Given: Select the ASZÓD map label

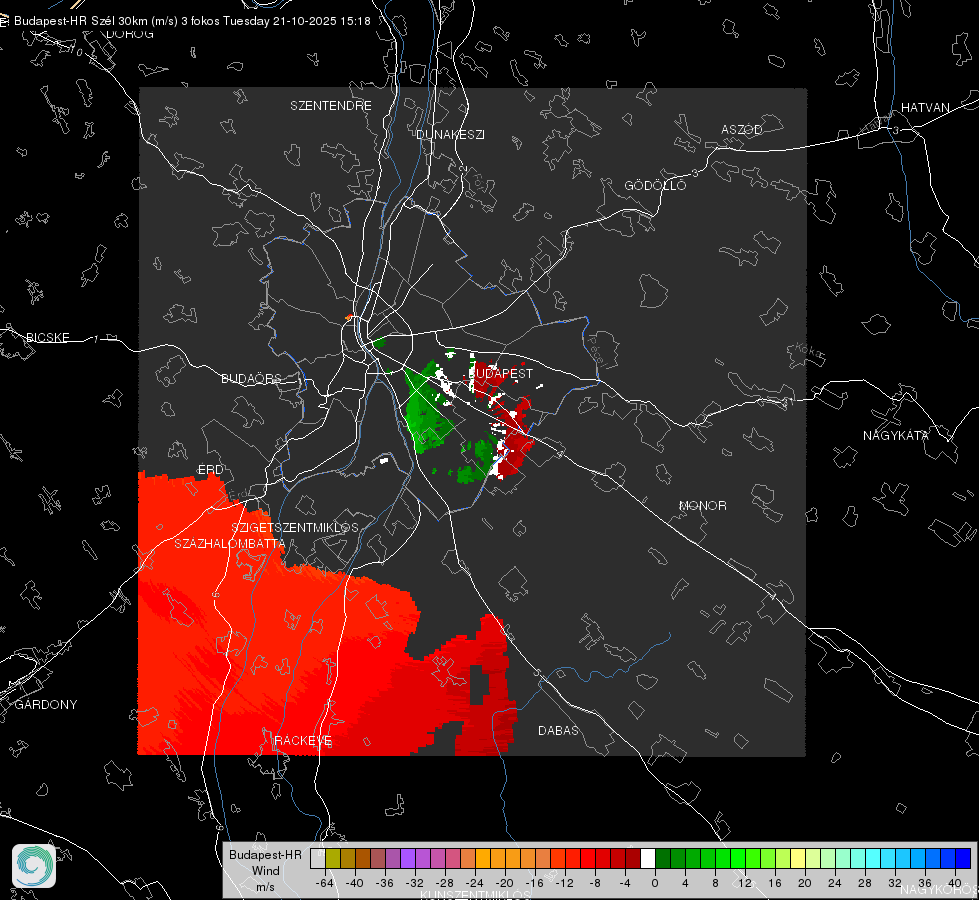Looking at the screenshot, I should (742, 129).
